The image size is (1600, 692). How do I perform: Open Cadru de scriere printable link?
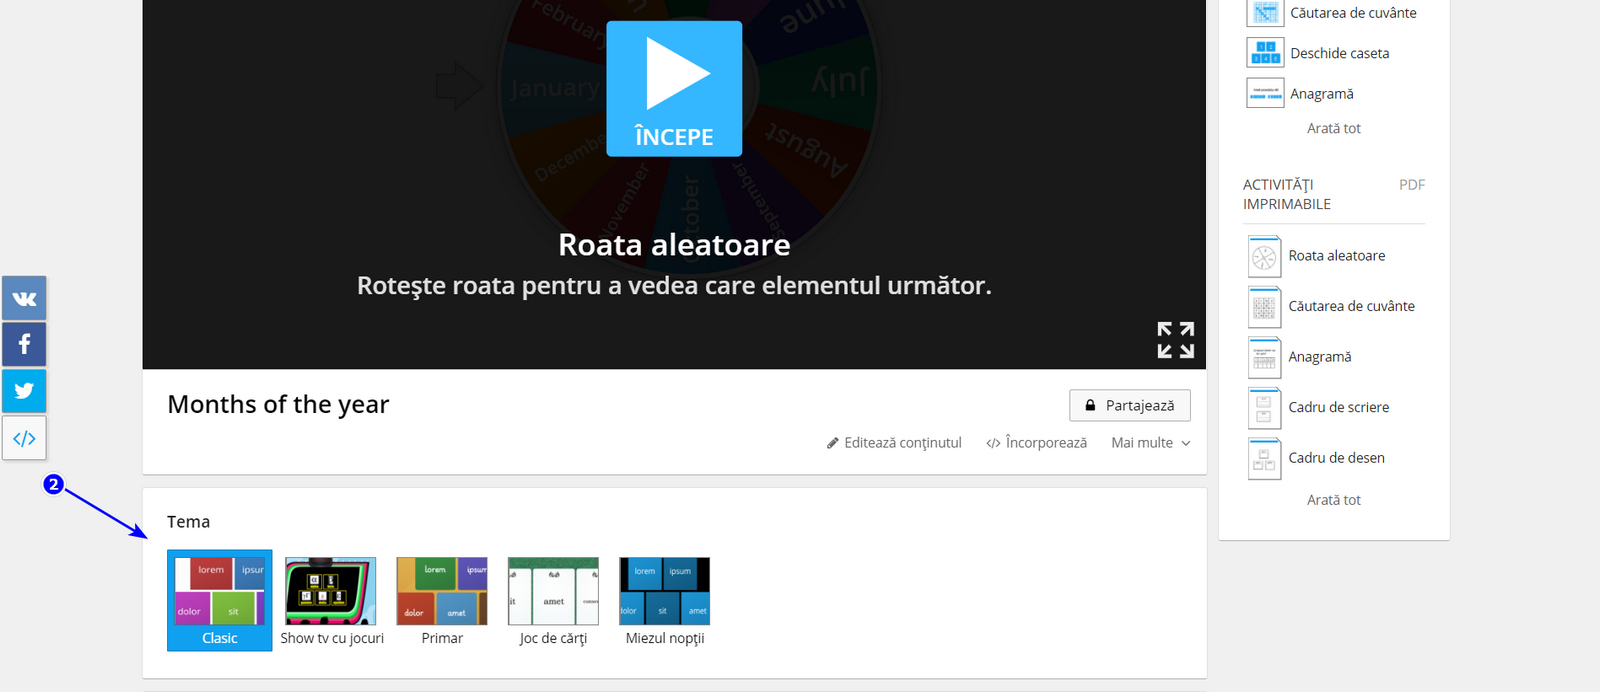1339,407
